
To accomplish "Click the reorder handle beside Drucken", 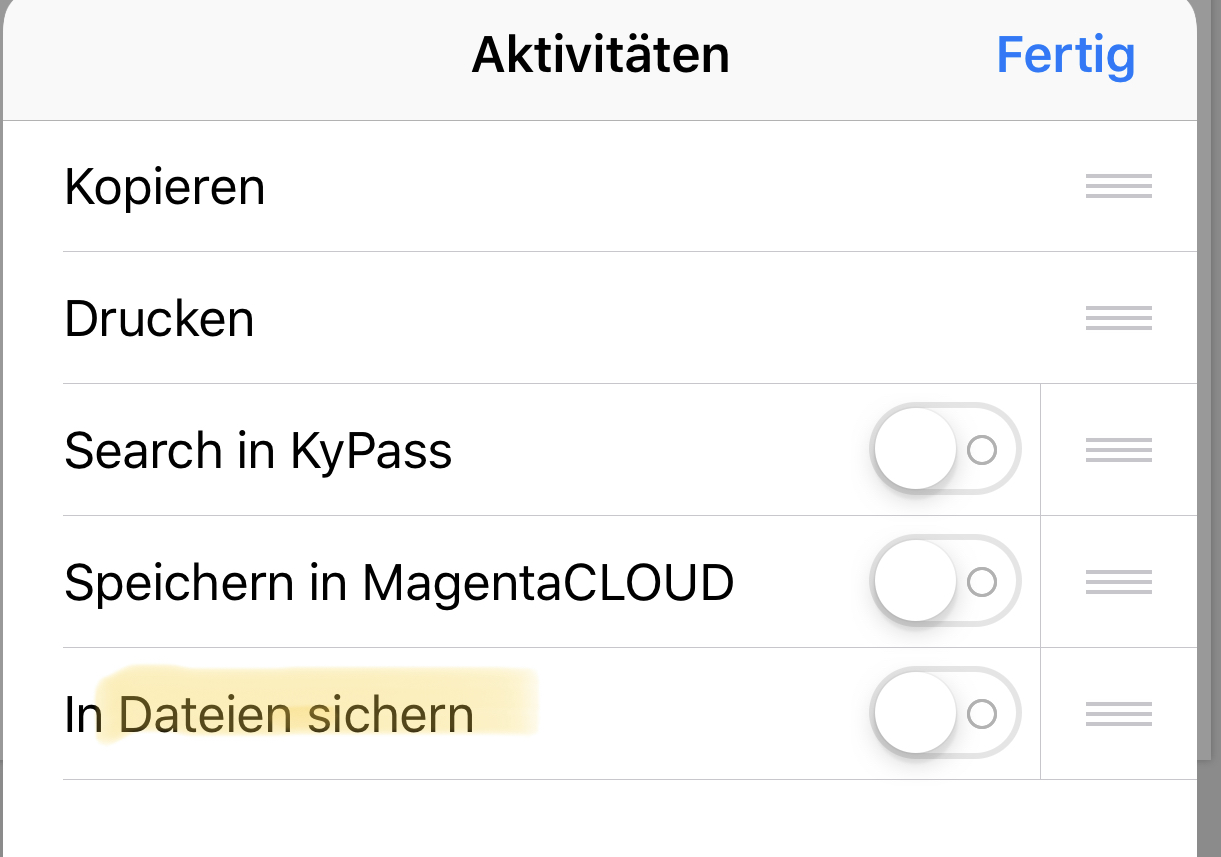I will 1118,319.
